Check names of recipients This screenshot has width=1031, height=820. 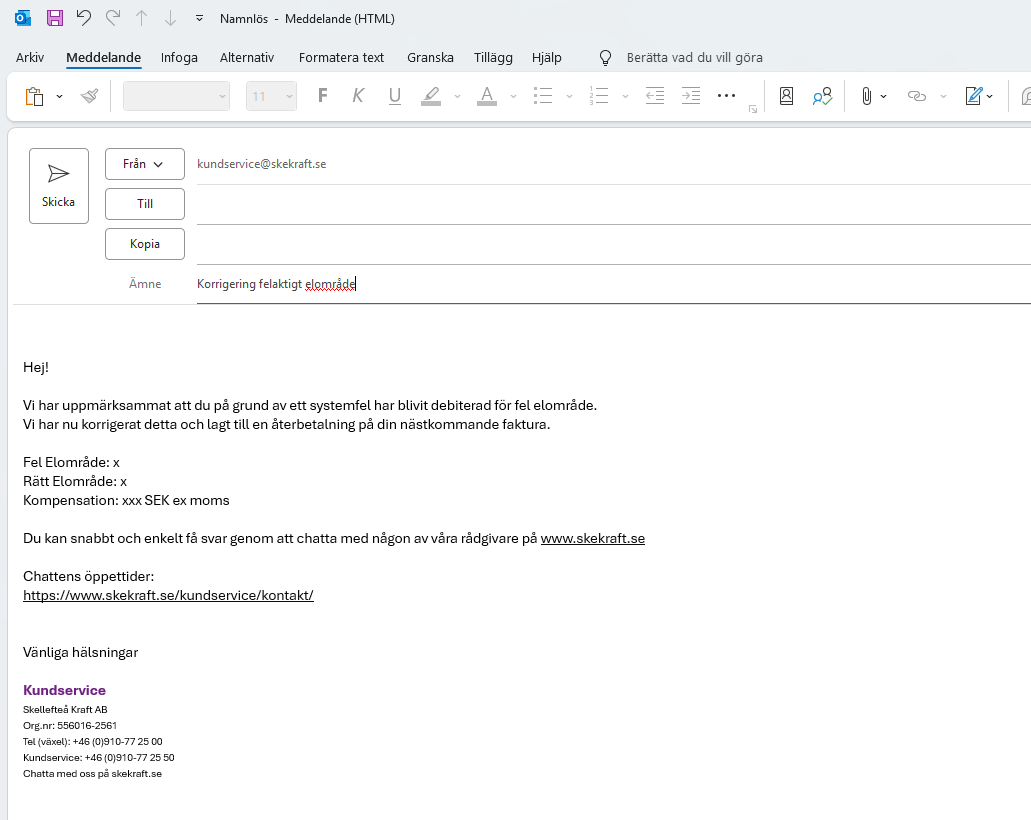tap(822, 96)
